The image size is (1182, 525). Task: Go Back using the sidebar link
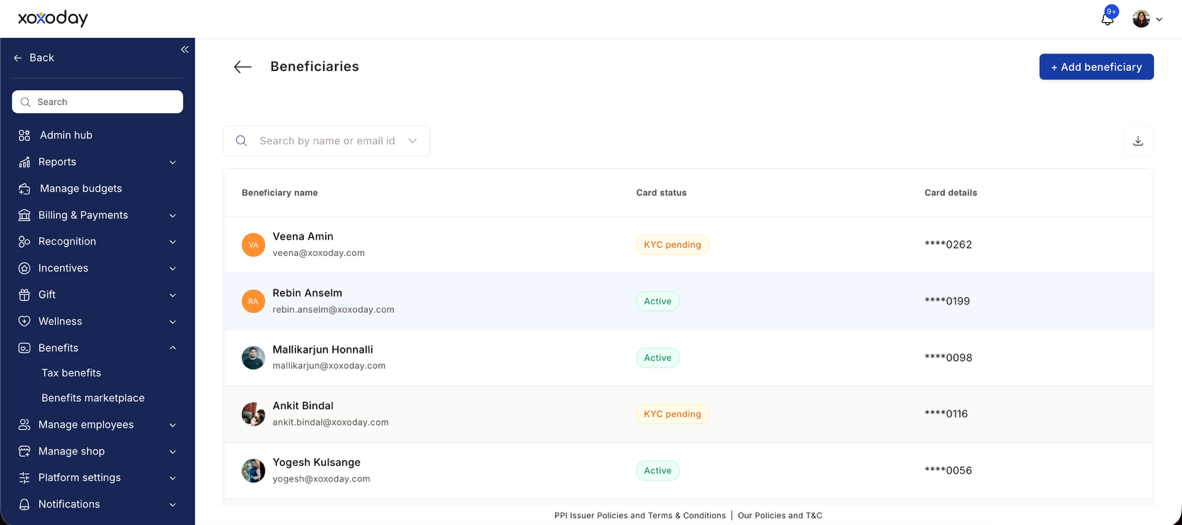34,58
